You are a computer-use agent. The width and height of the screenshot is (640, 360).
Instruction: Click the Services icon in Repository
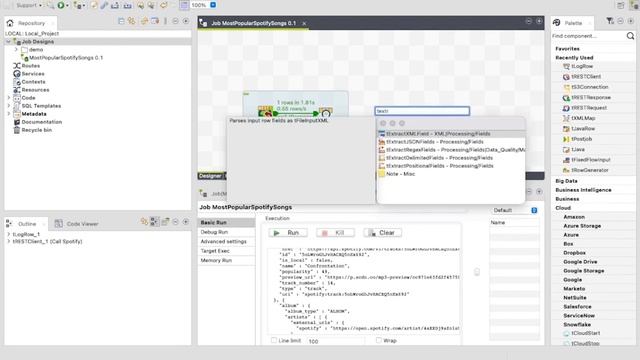(x=17, y=74)
